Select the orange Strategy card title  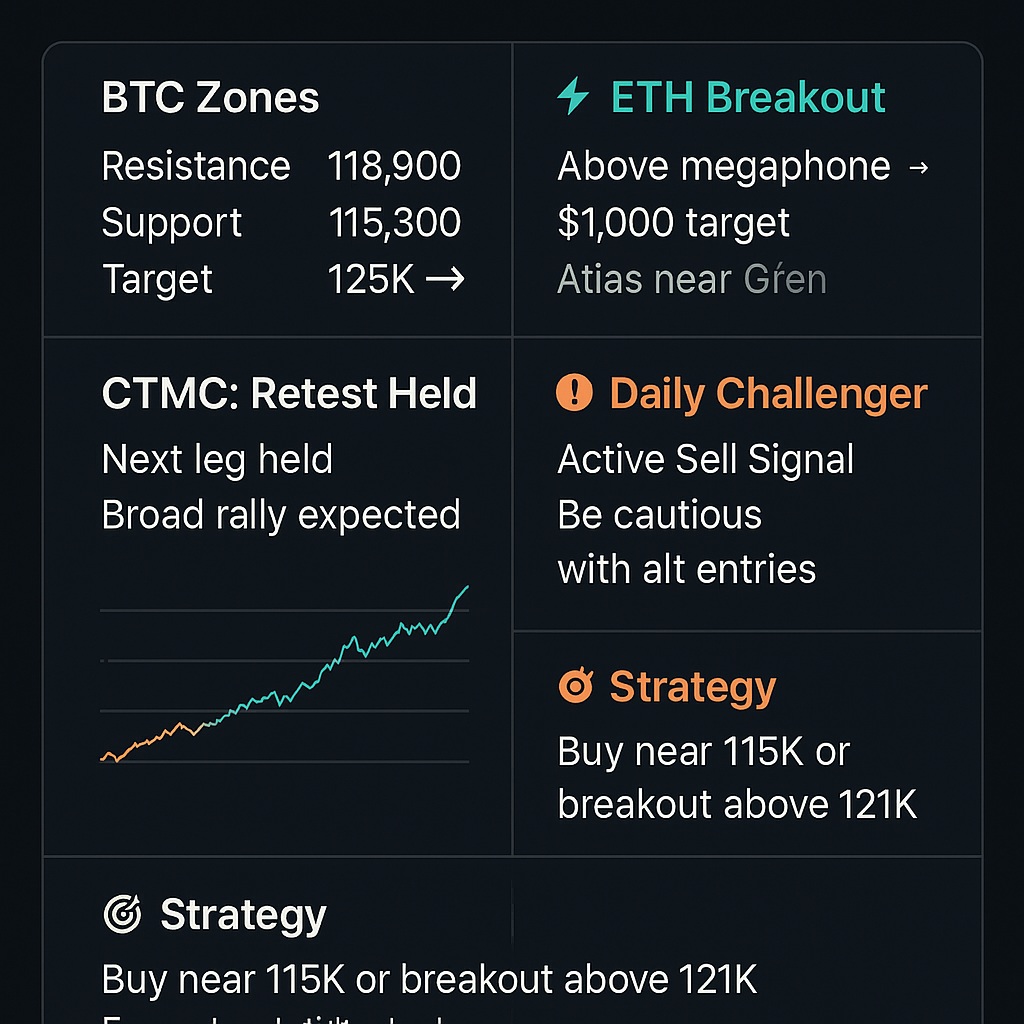(692, 687)
